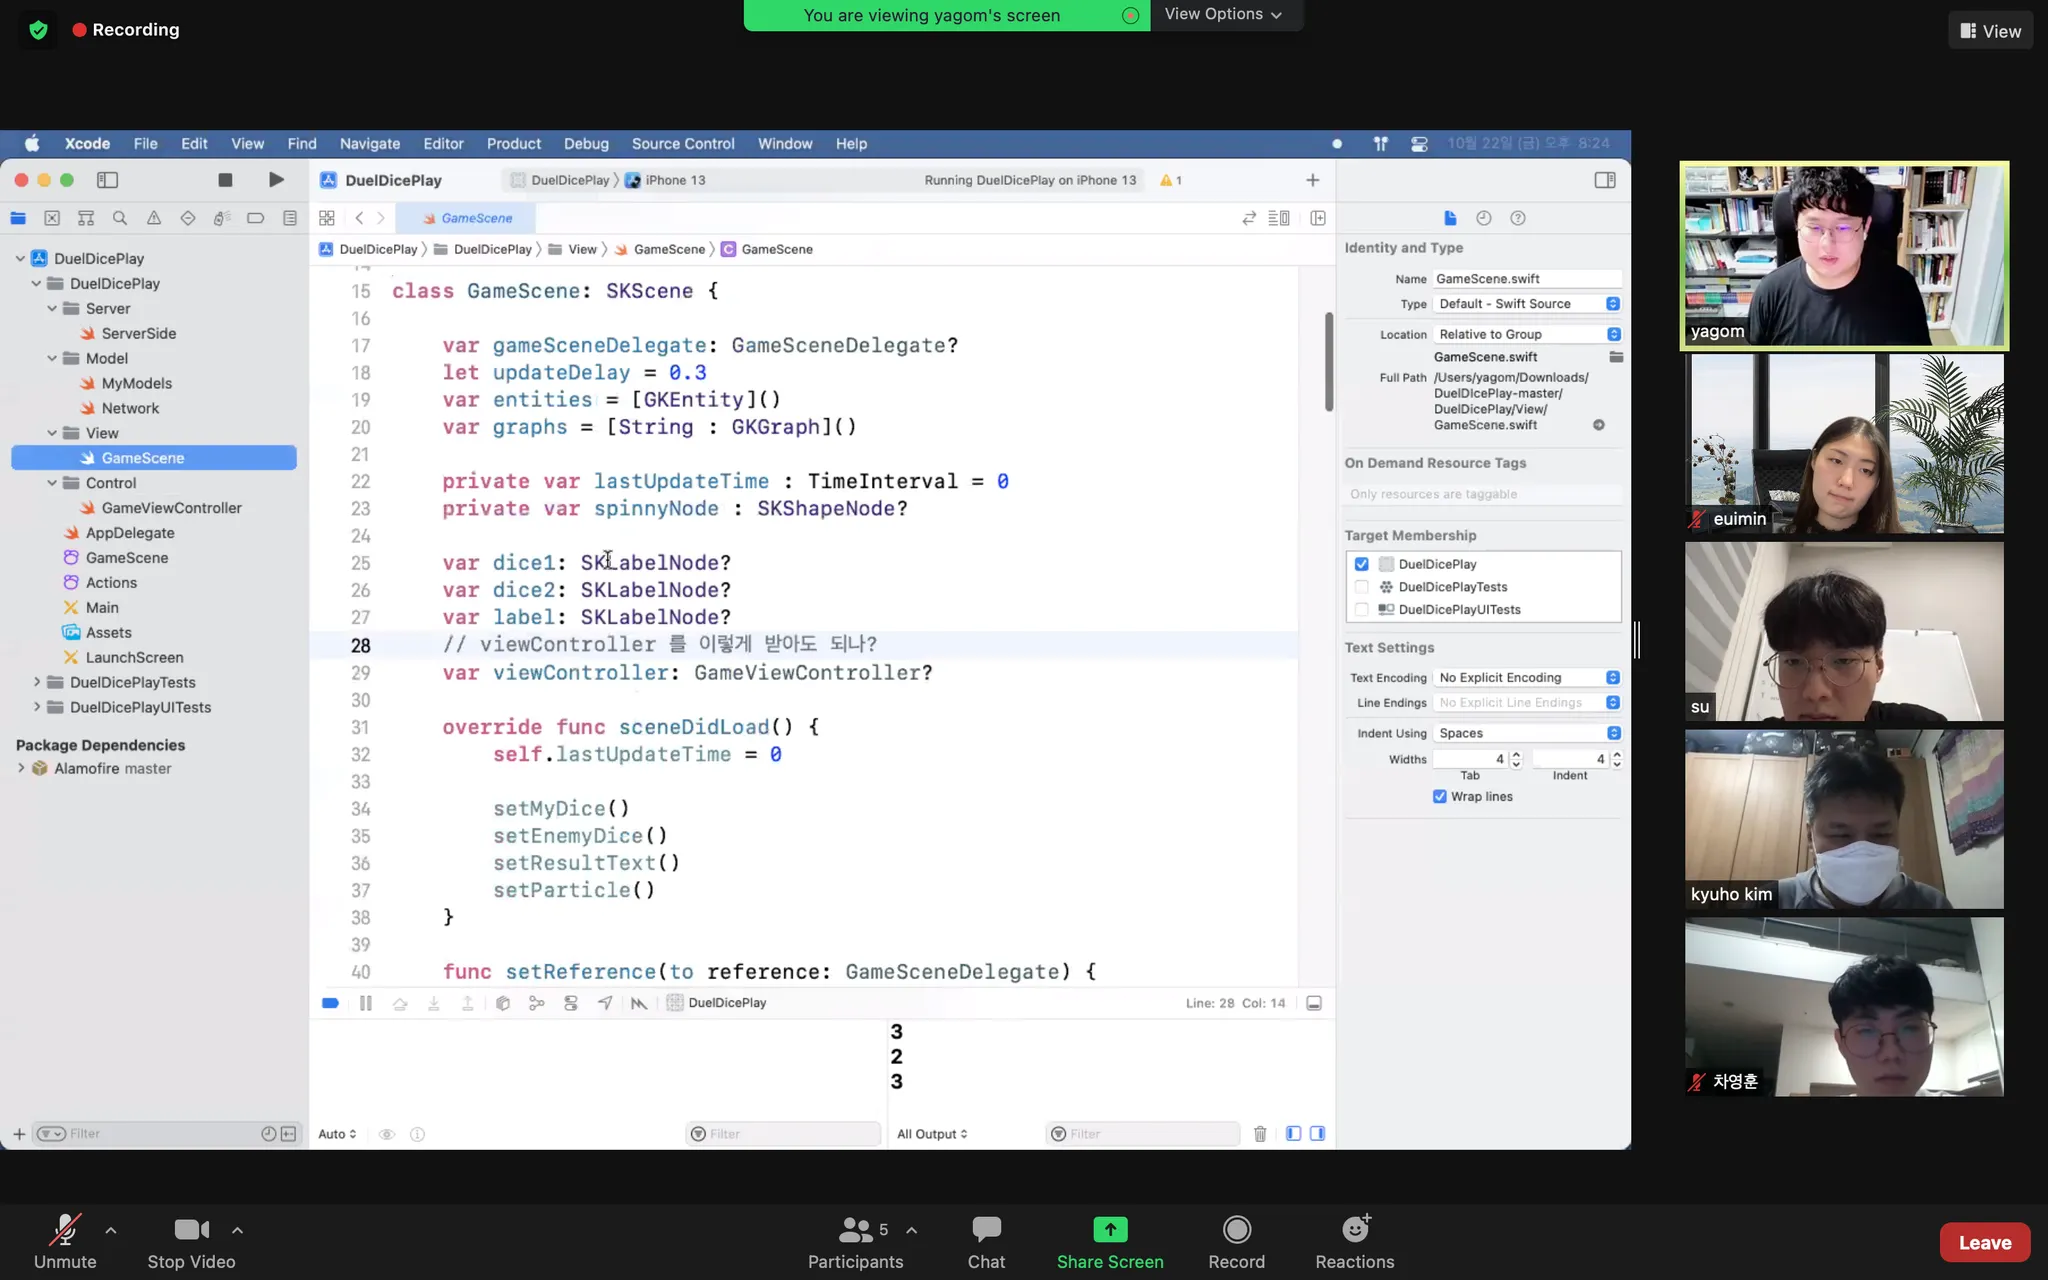Open the Source Control menu

[683, 144]
